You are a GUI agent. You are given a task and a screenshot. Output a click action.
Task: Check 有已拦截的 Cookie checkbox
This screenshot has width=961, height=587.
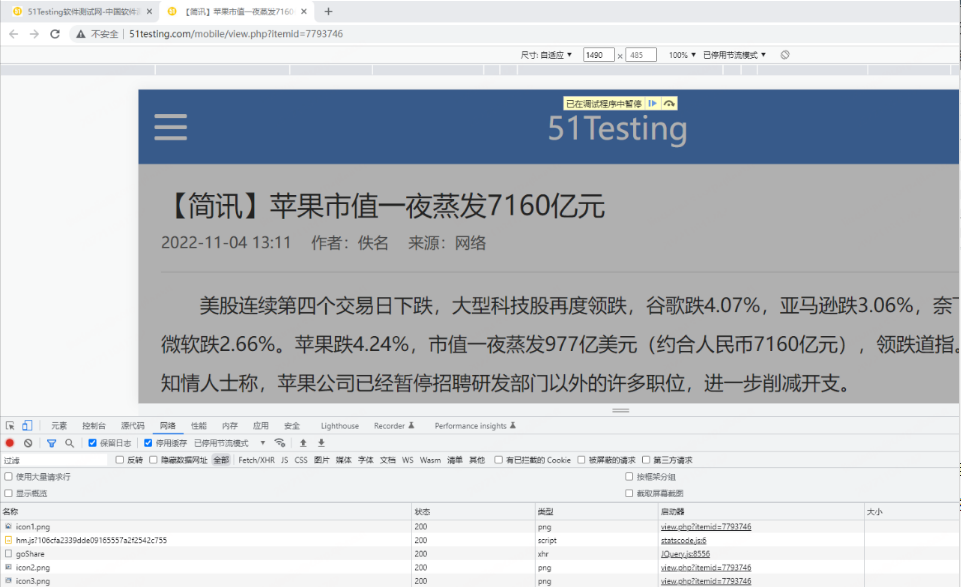(x=498, y=460)
